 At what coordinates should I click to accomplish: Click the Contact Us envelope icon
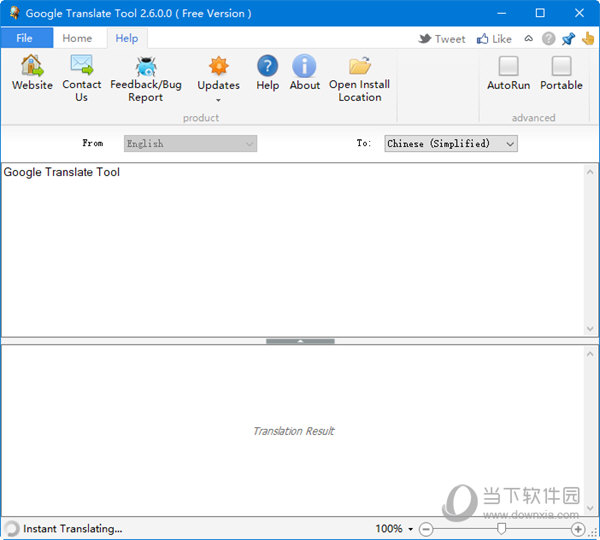click(x=82, y=65)
